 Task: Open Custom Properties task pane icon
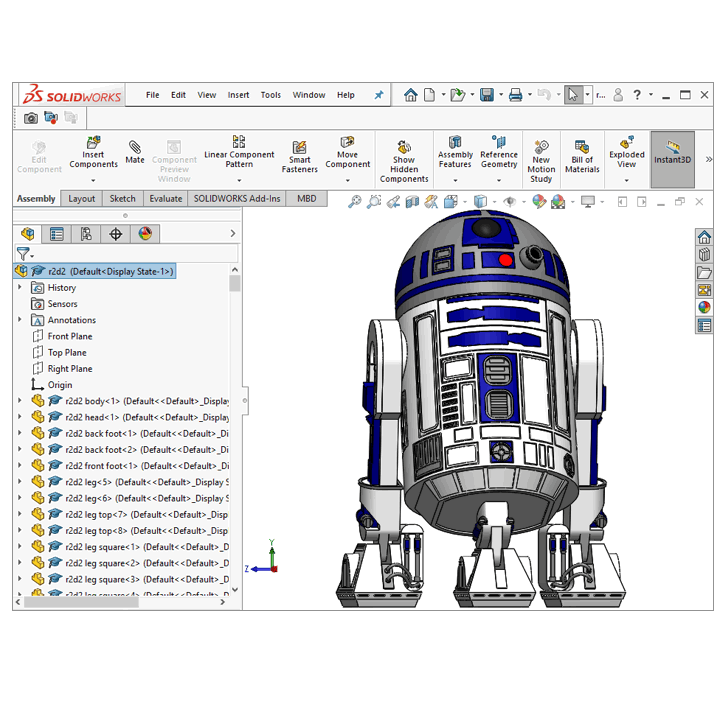point(704,325)
